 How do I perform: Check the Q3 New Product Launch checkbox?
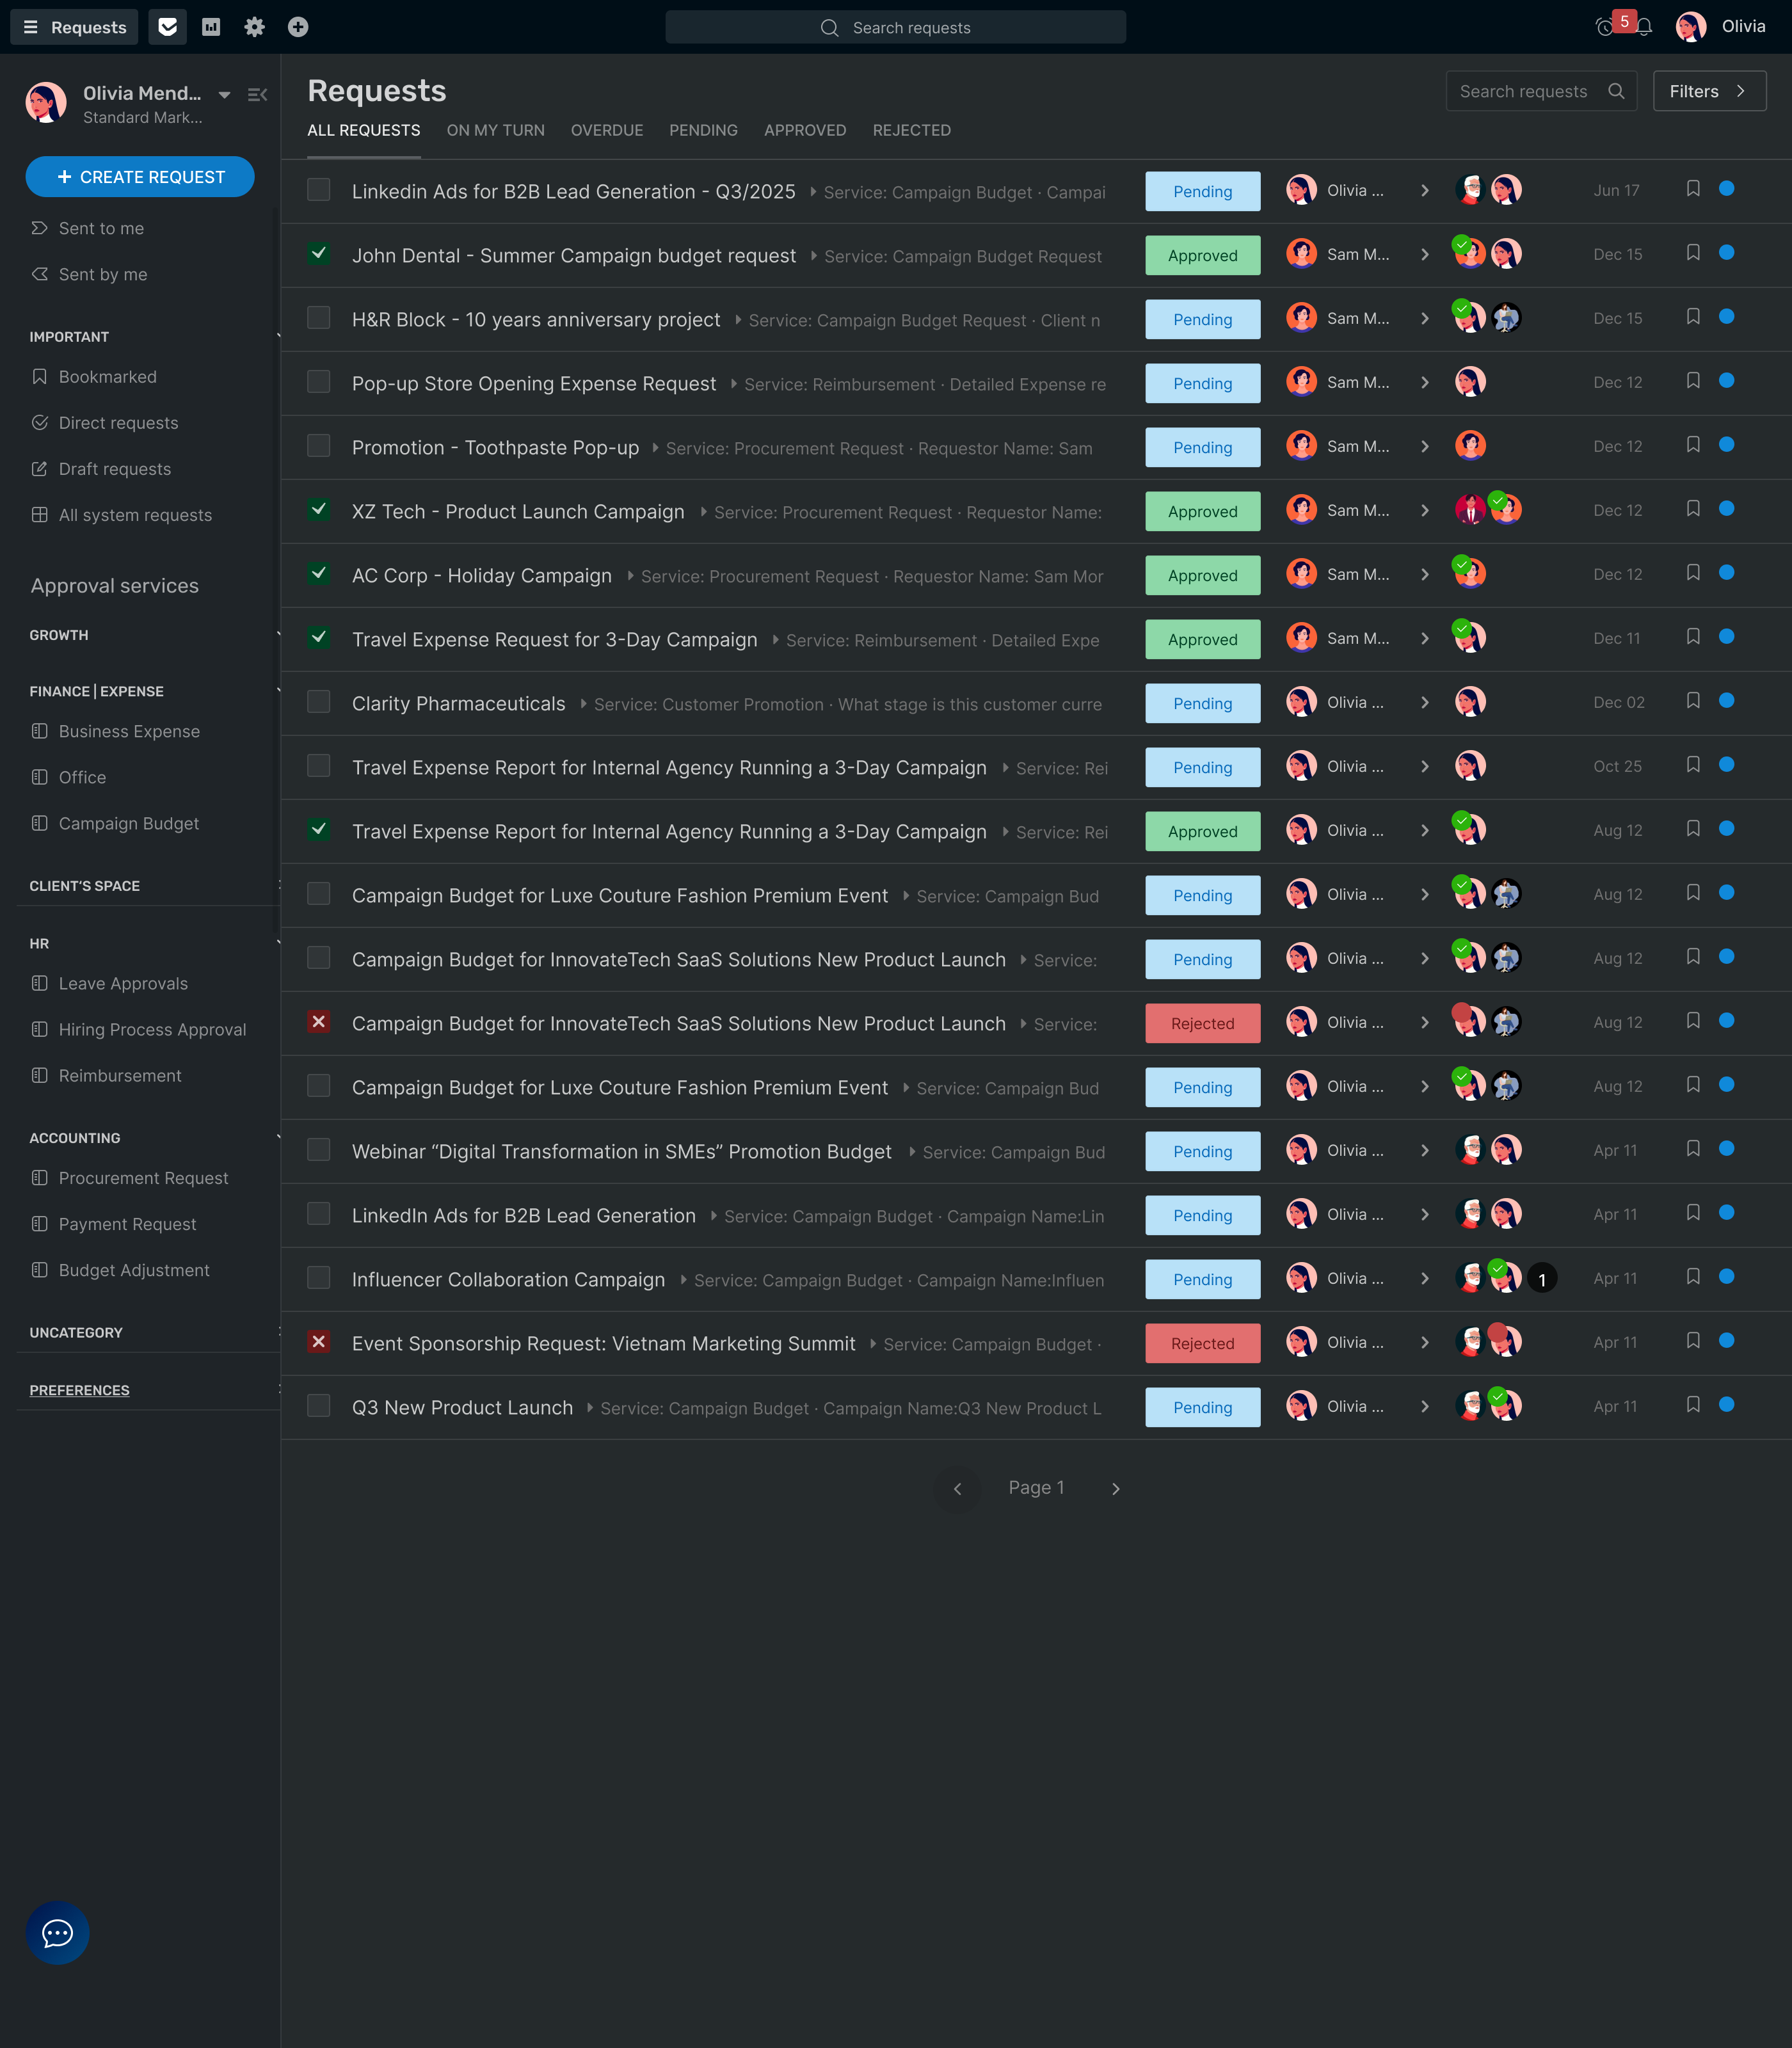coord(318,1406)
